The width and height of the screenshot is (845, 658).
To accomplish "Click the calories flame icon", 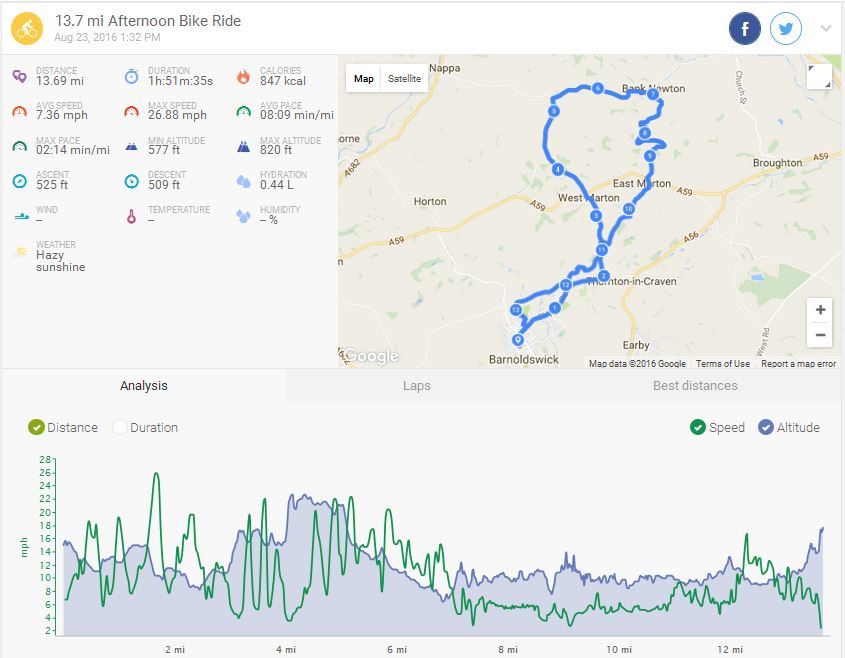I will (x=243, y=76).
